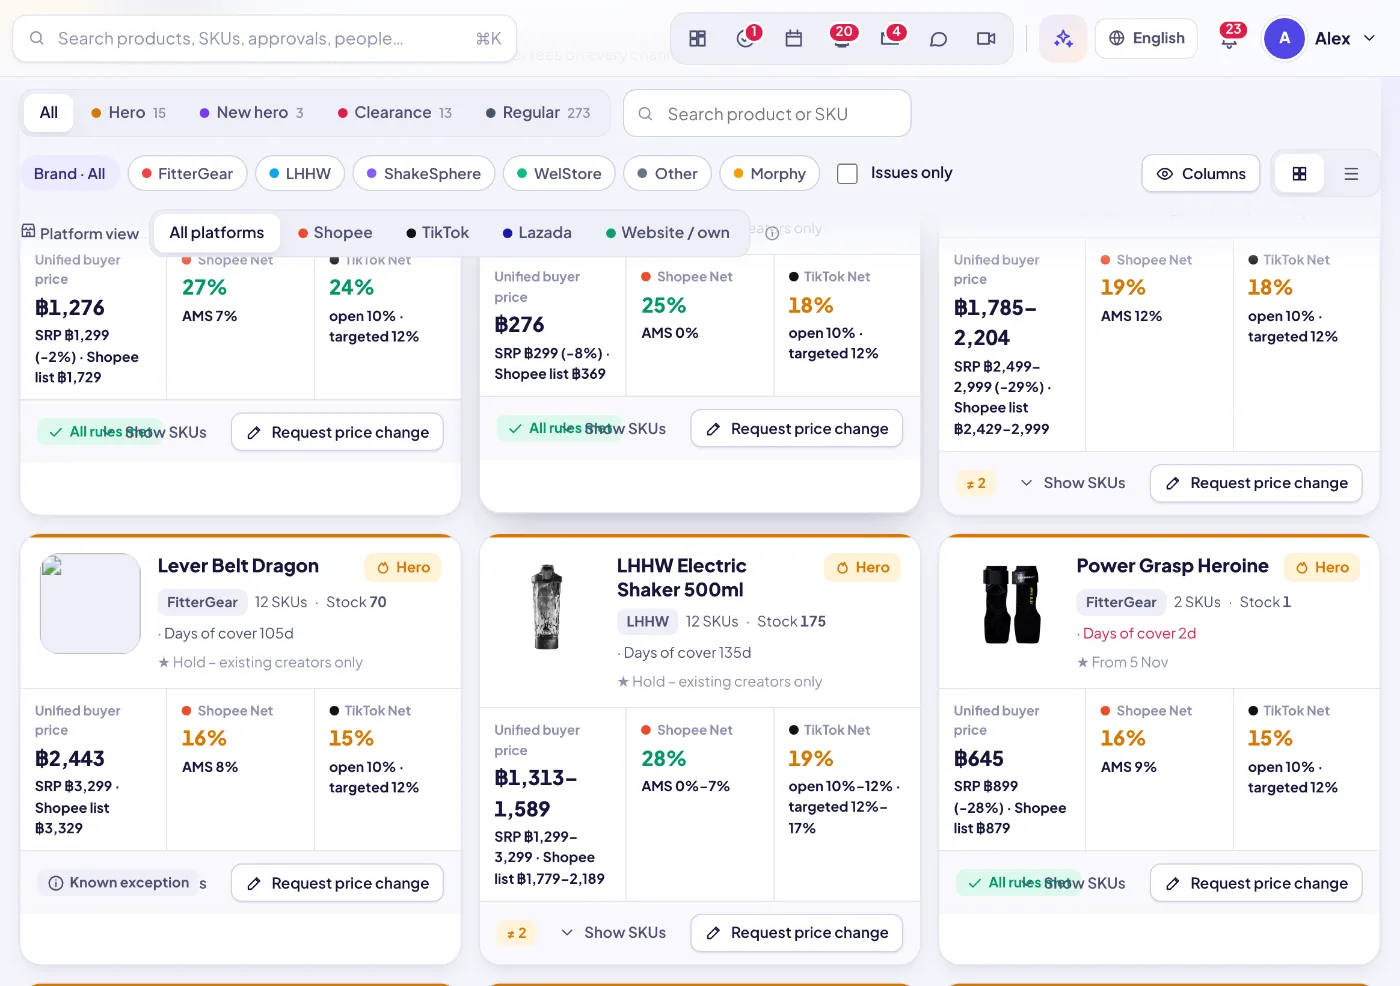Request price change for Power Grasp Heroine
This screenshot has height=986, width=1400.
(x=1256, y=883)
